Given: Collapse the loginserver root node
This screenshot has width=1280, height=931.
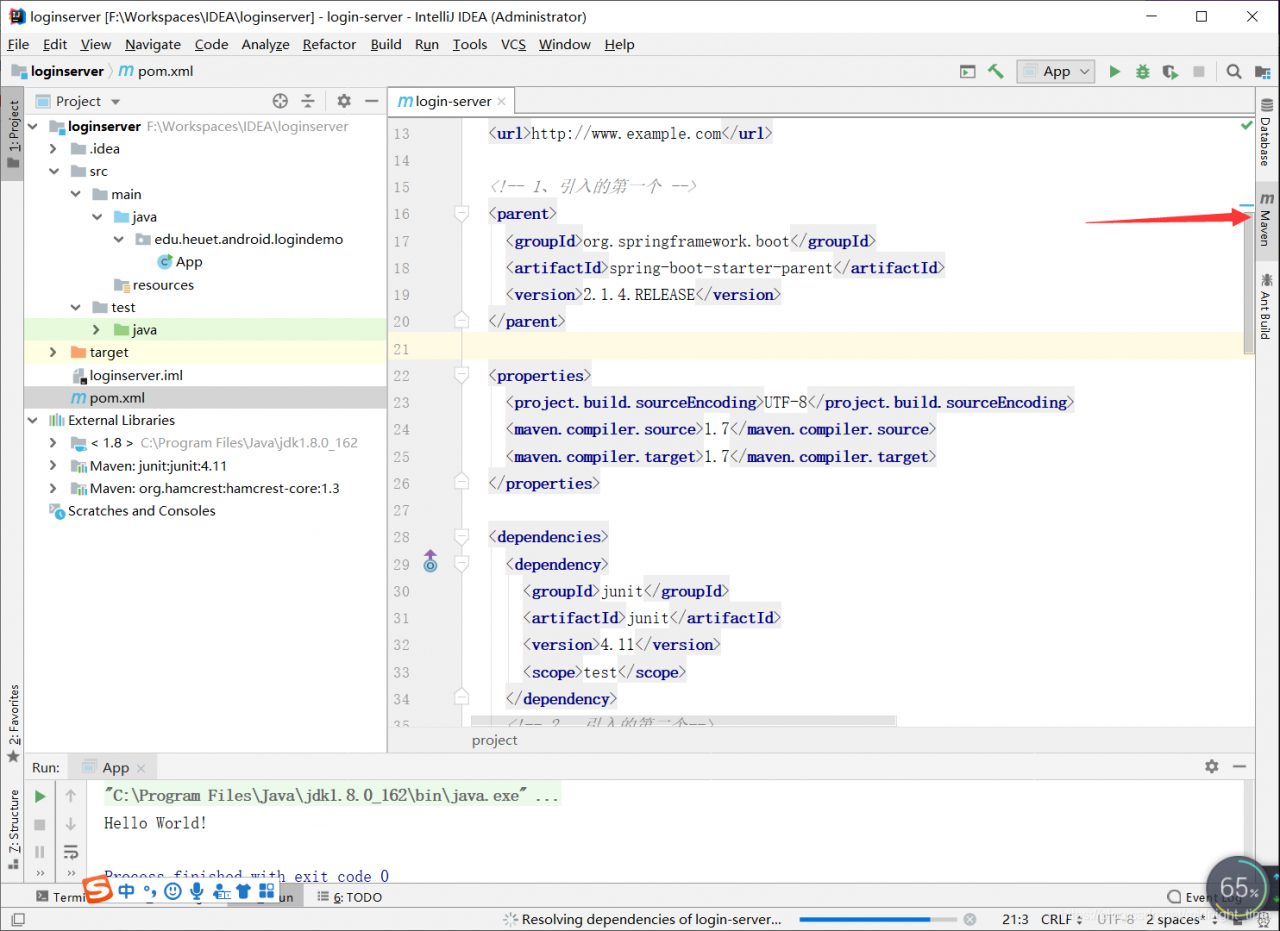Looking at the screenshot, I should (x=33, y=127).
